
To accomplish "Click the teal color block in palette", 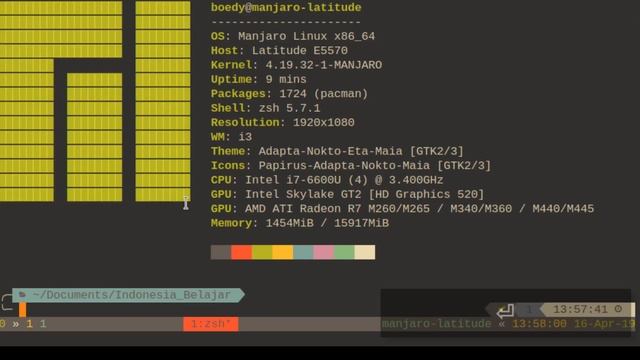I will [303, 252].
